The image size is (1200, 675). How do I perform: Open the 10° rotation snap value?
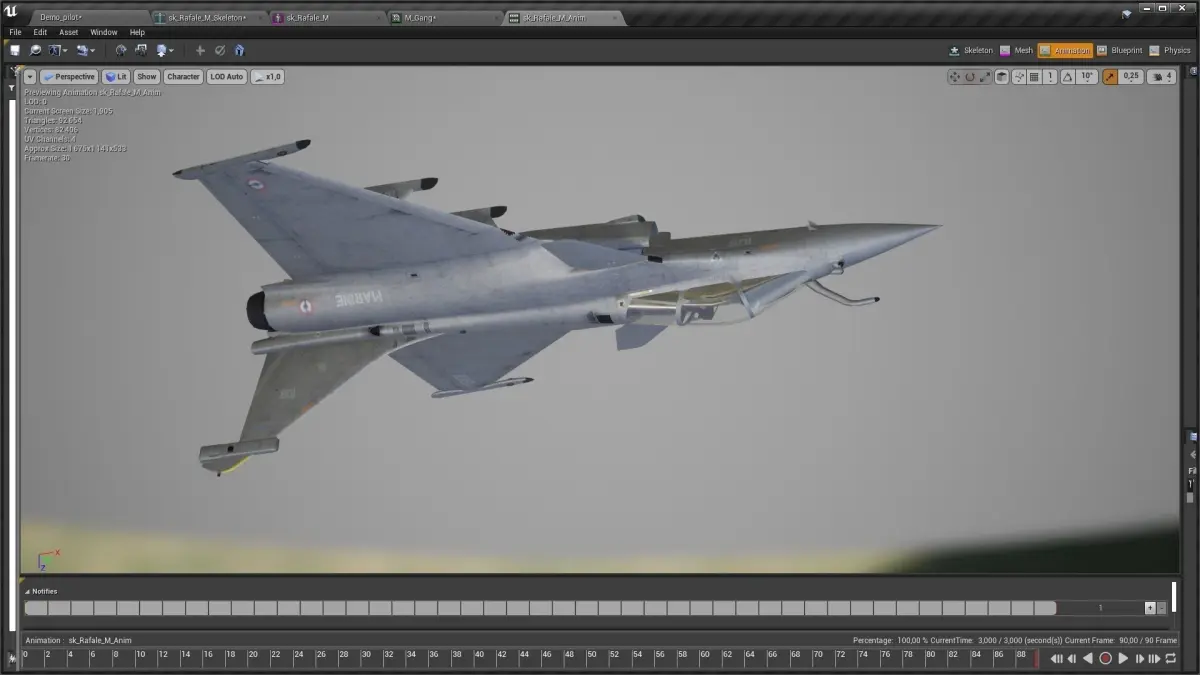[1087, 76]
